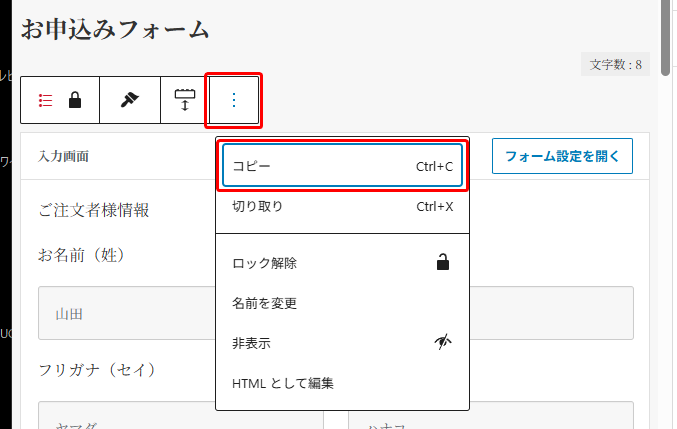The image size is (677, 429).
Task: Select the pin/style brush toolbar icon
Action: click(x=130, y=100)
